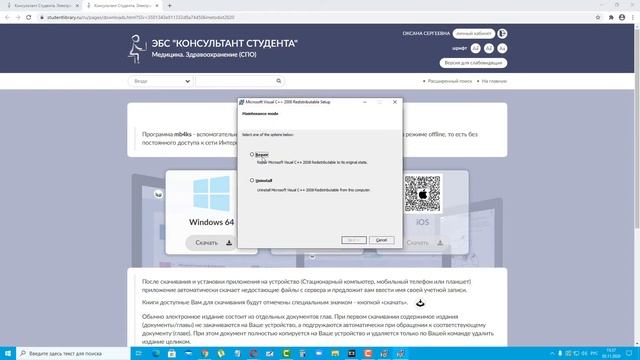Go to the main page link
The width and height of the screenshot is (640, 360).
[x=494, y=81]
